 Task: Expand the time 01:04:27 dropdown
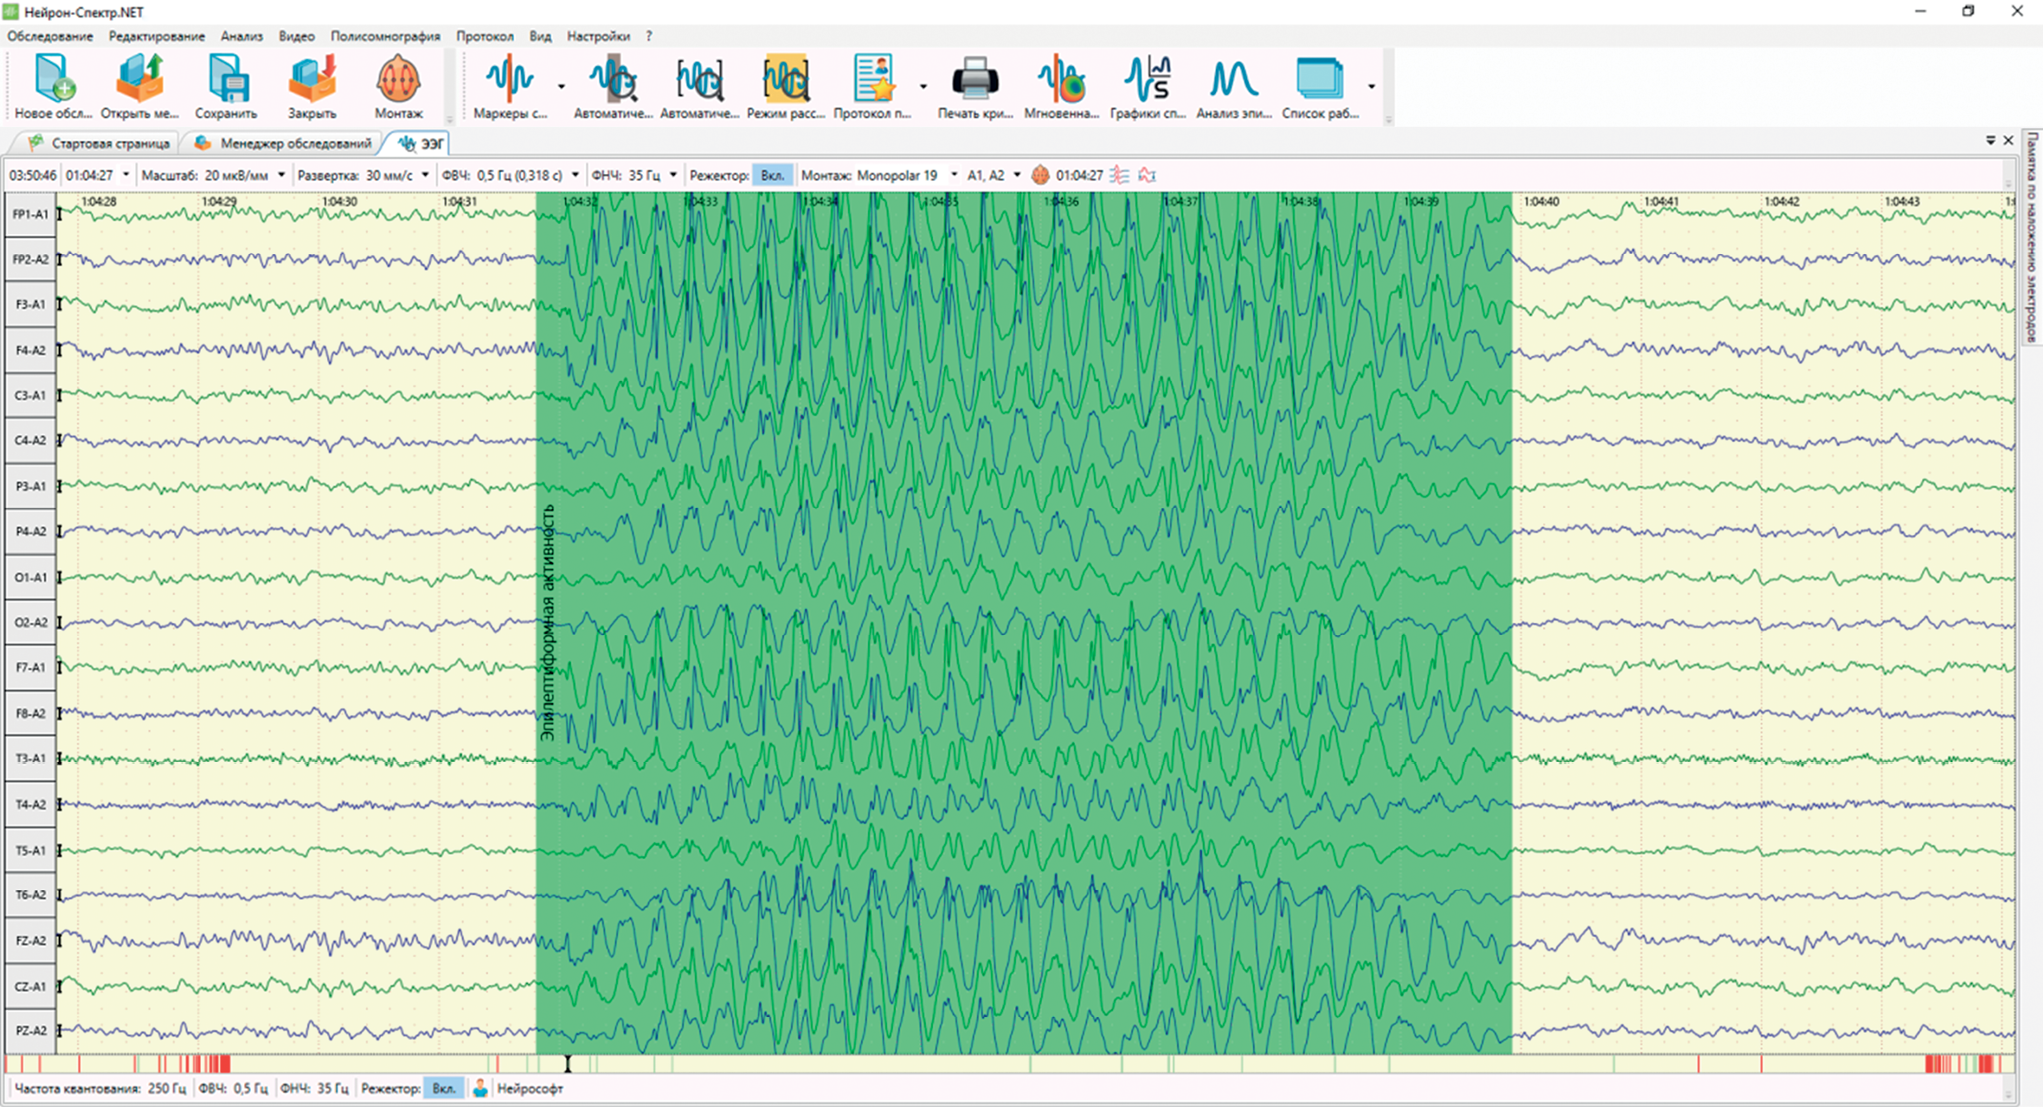pos(126,175)
